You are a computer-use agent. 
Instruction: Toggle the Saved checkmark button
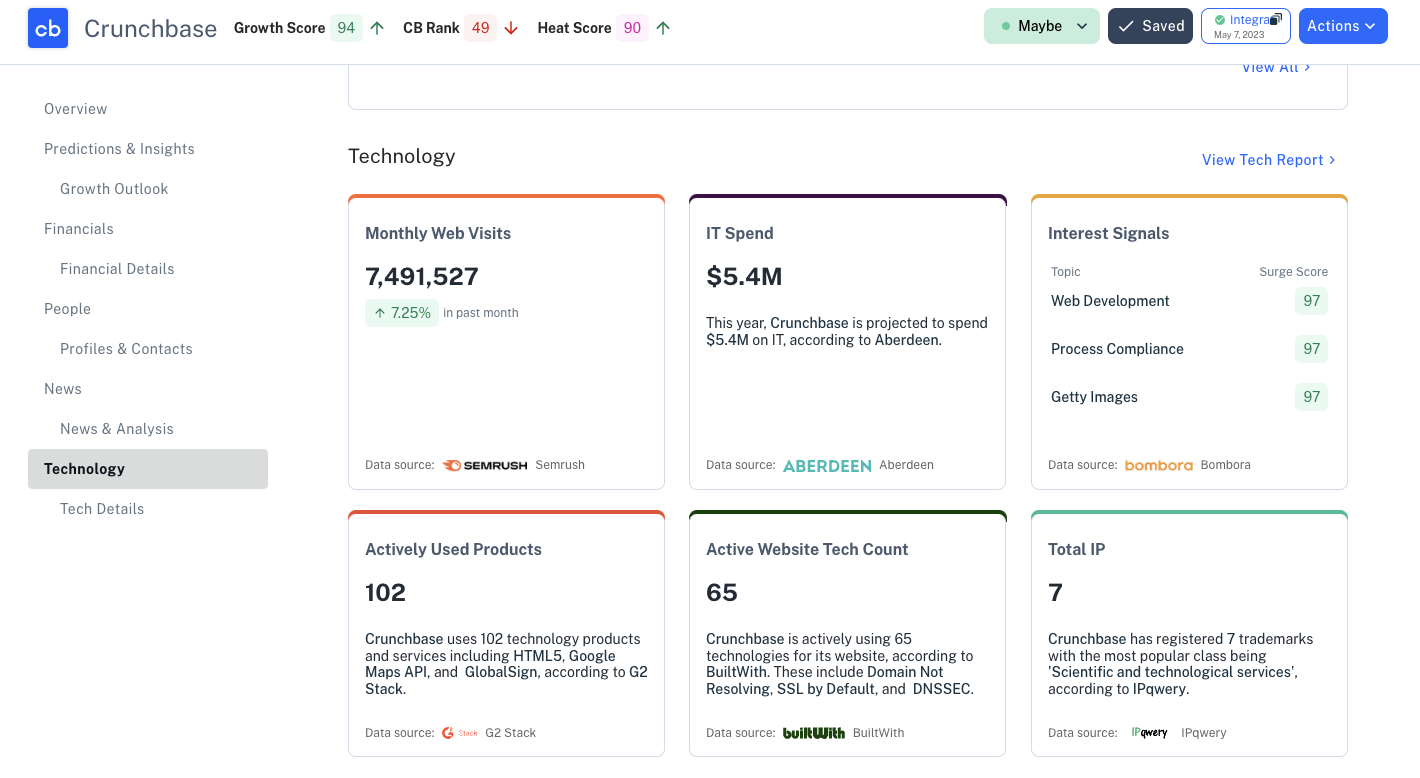pyautogui.click(x=1150, y=26)
